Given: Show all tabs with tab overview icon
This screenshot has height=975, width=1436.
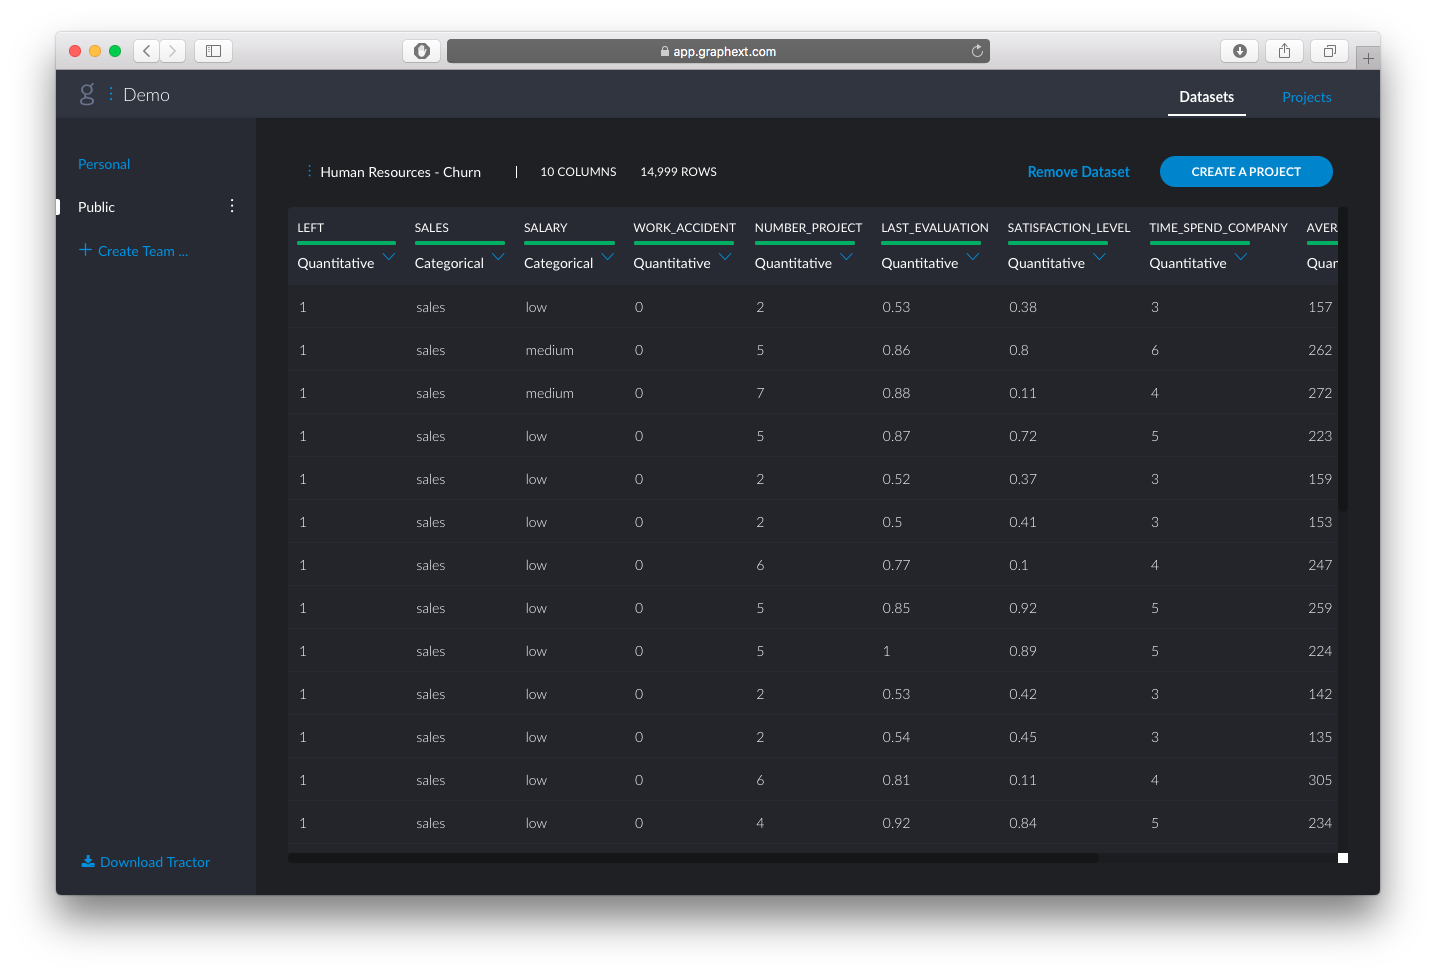Looking at the screenshot, I should (1329, 51).
